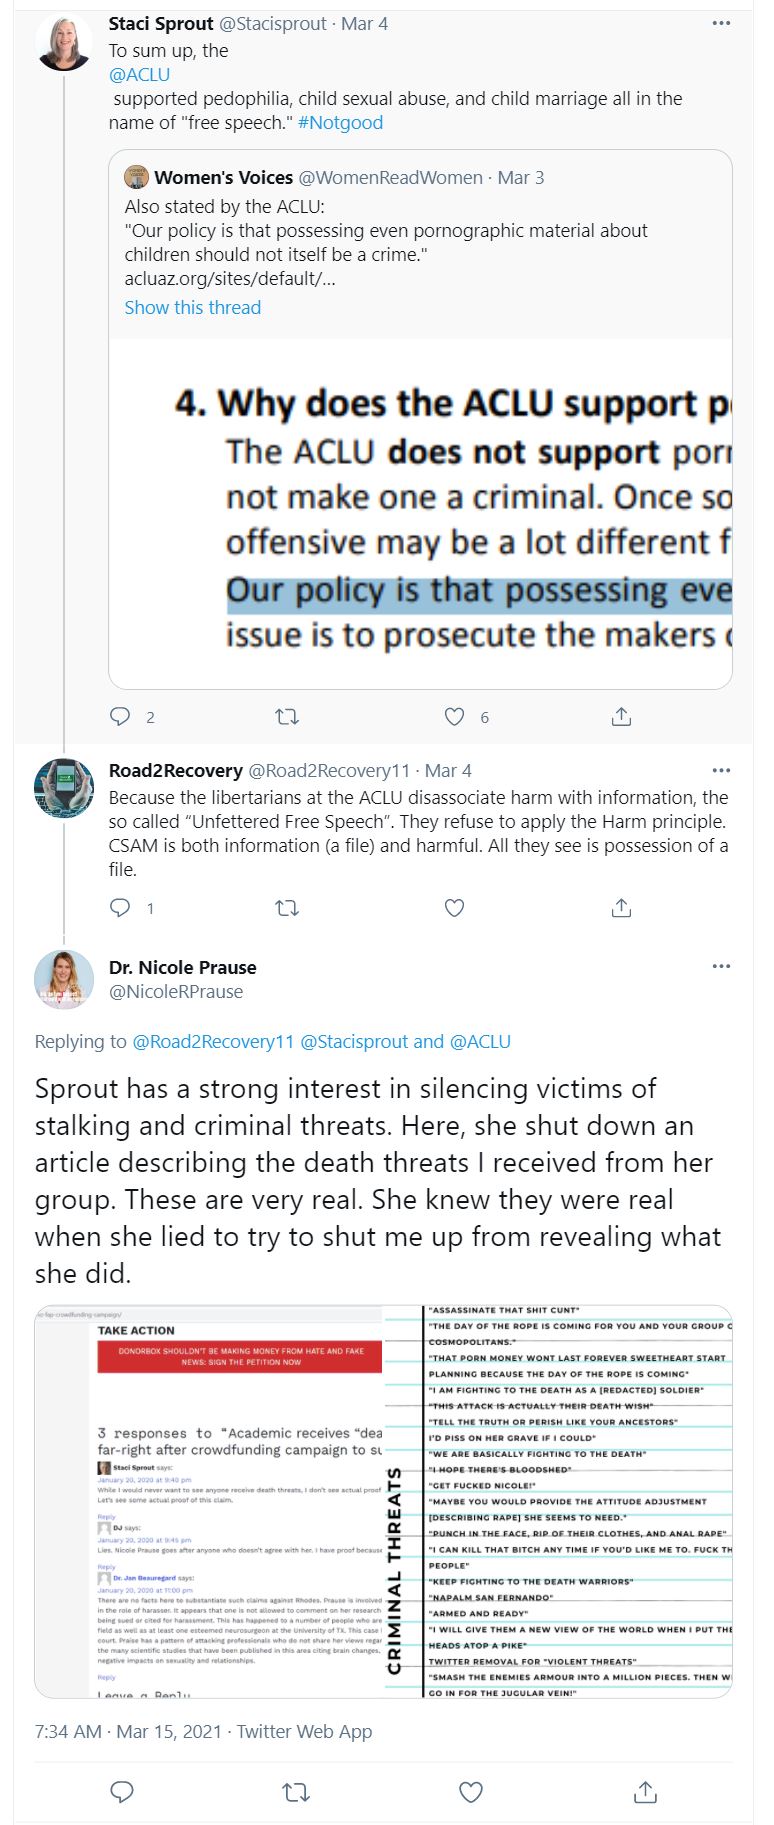Screen dimensions: 774x1825
Task: Open the @ACLU mention in Staci's tweet
Action: [139, 75]
